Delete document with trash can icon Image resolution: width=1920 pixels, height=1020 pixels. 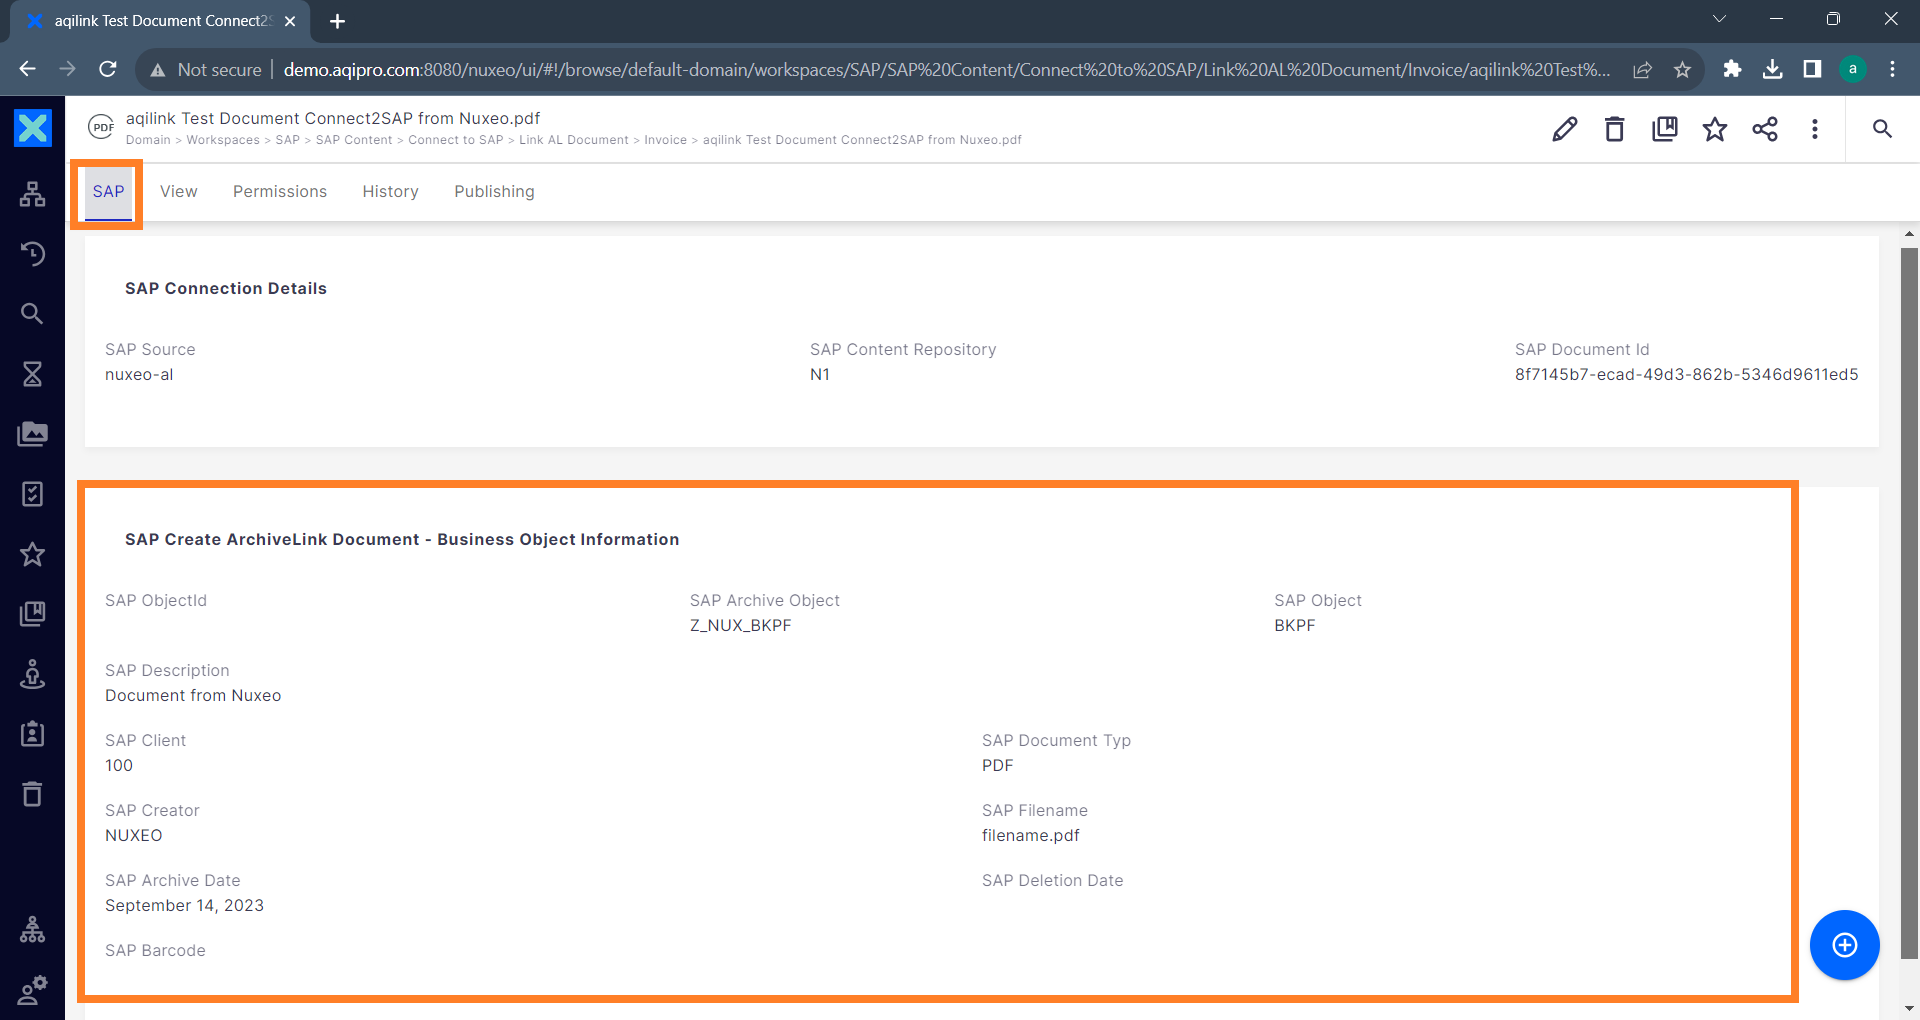(x=1615, y=129)
